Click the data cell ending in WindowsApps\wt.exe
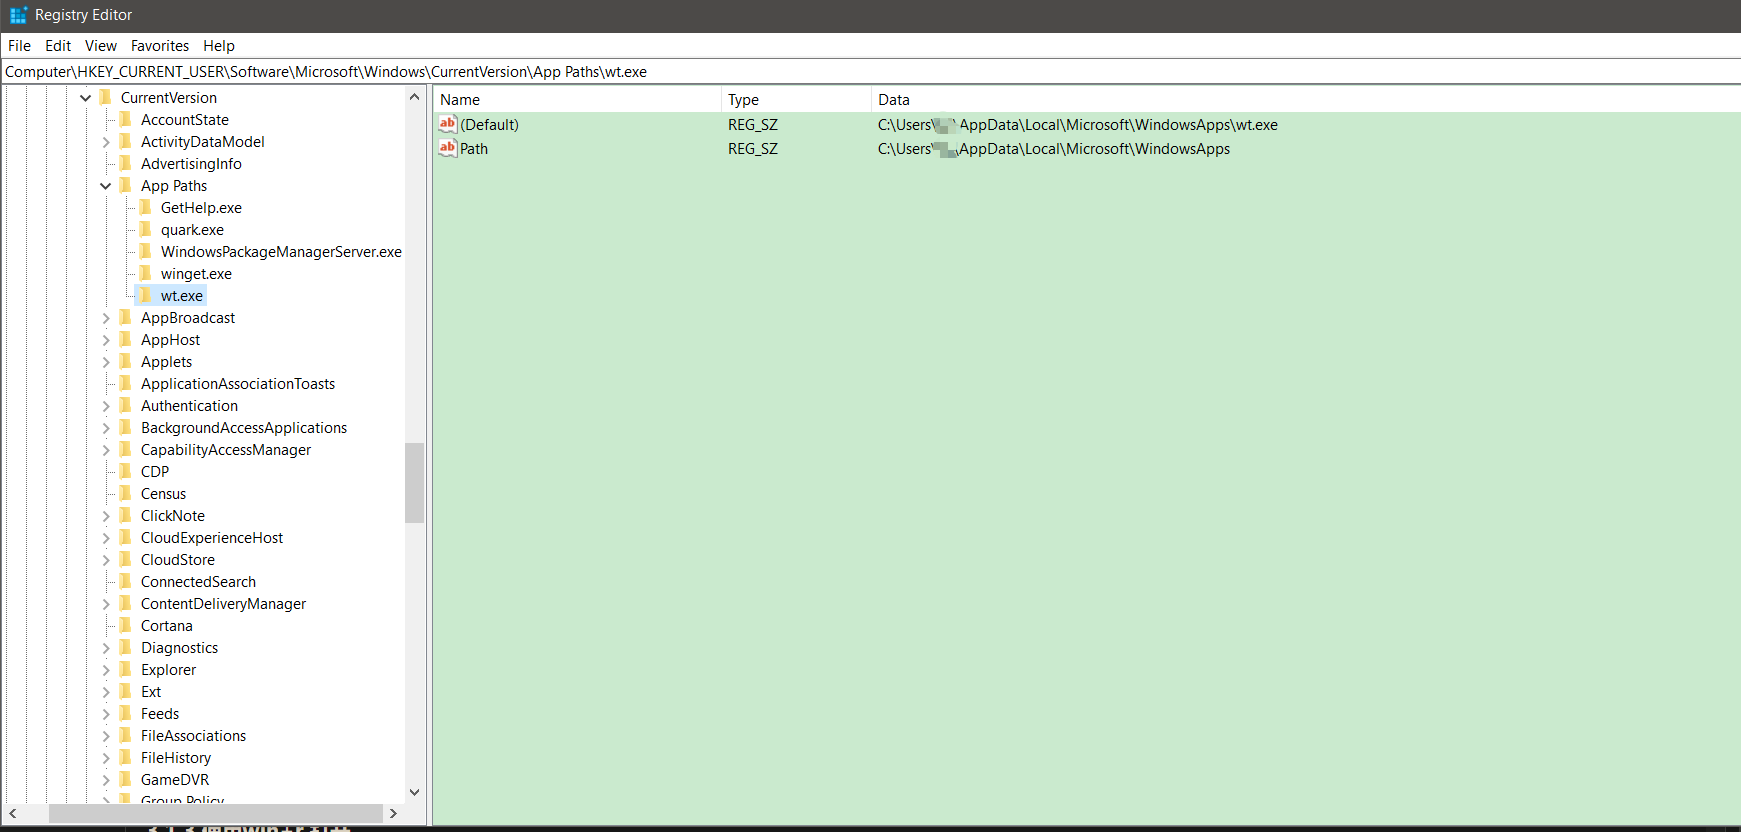The width and height of the screenshot is (1741, 832). 1078,124
